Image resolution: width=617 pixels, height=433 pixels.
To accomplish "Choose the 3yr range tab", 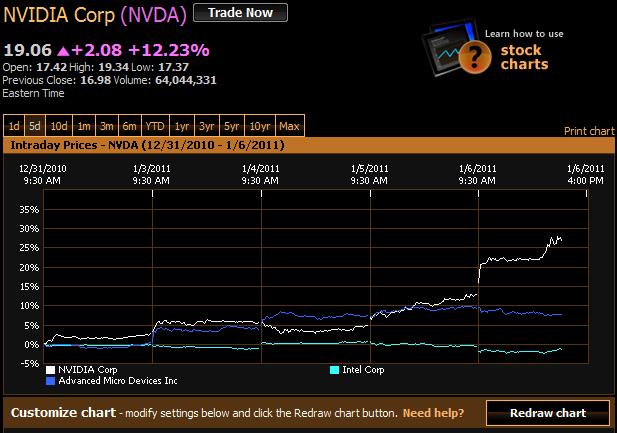I will (207, 126).
